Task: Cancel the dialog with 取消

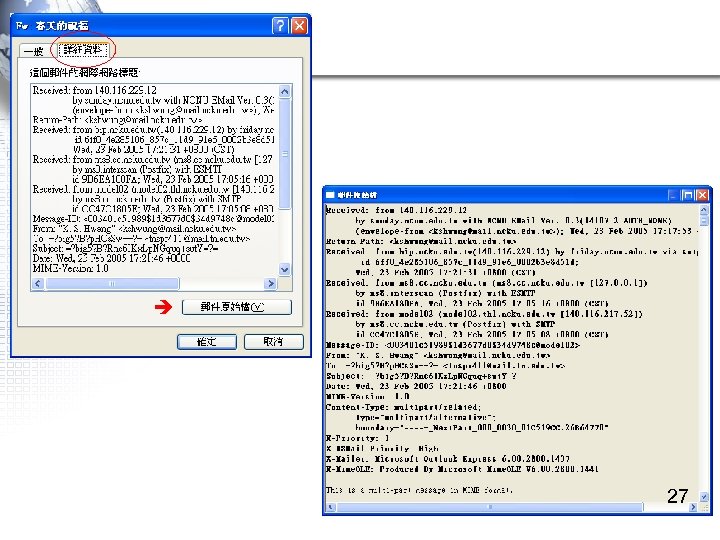Action: coord(274,342)
